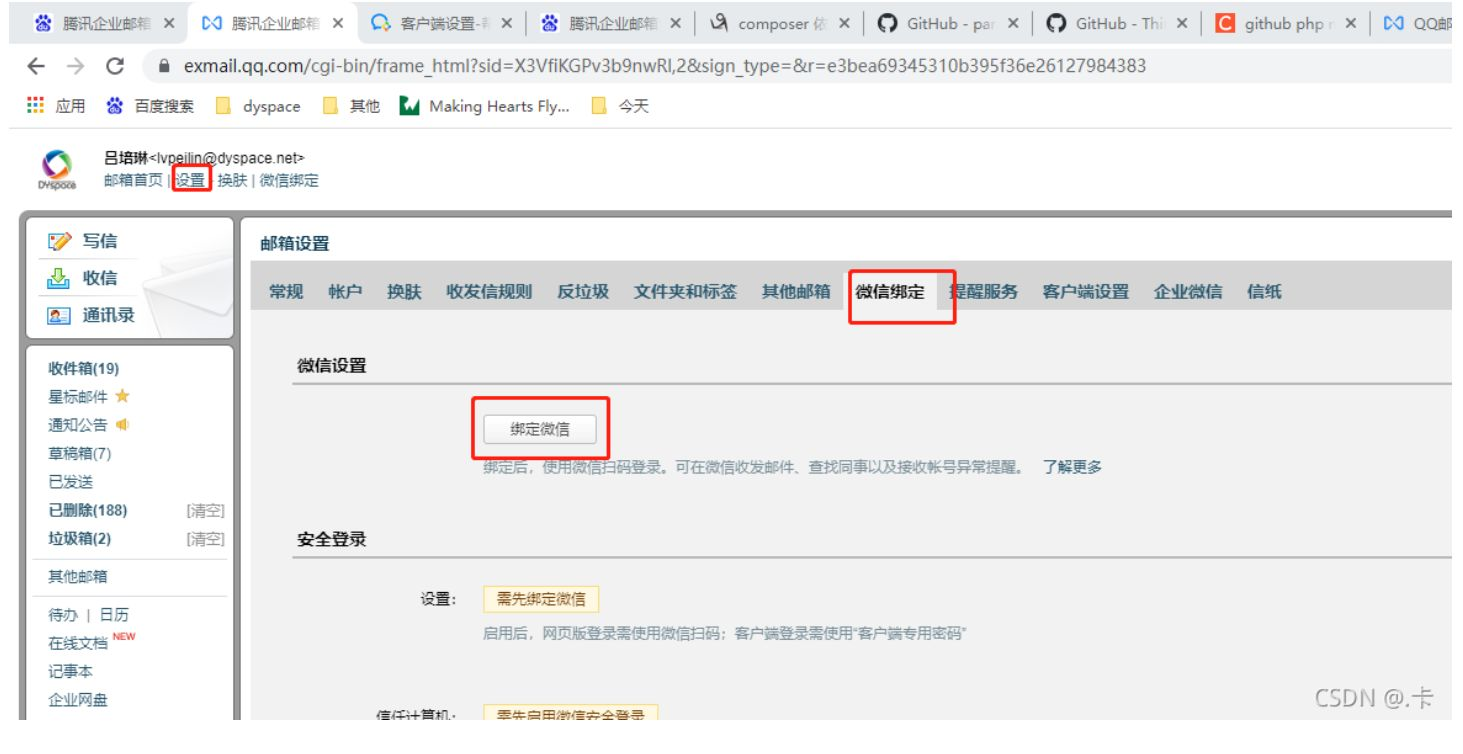Go to 邮箱首页 in the header
The image size is (1463, 754).
132,180
